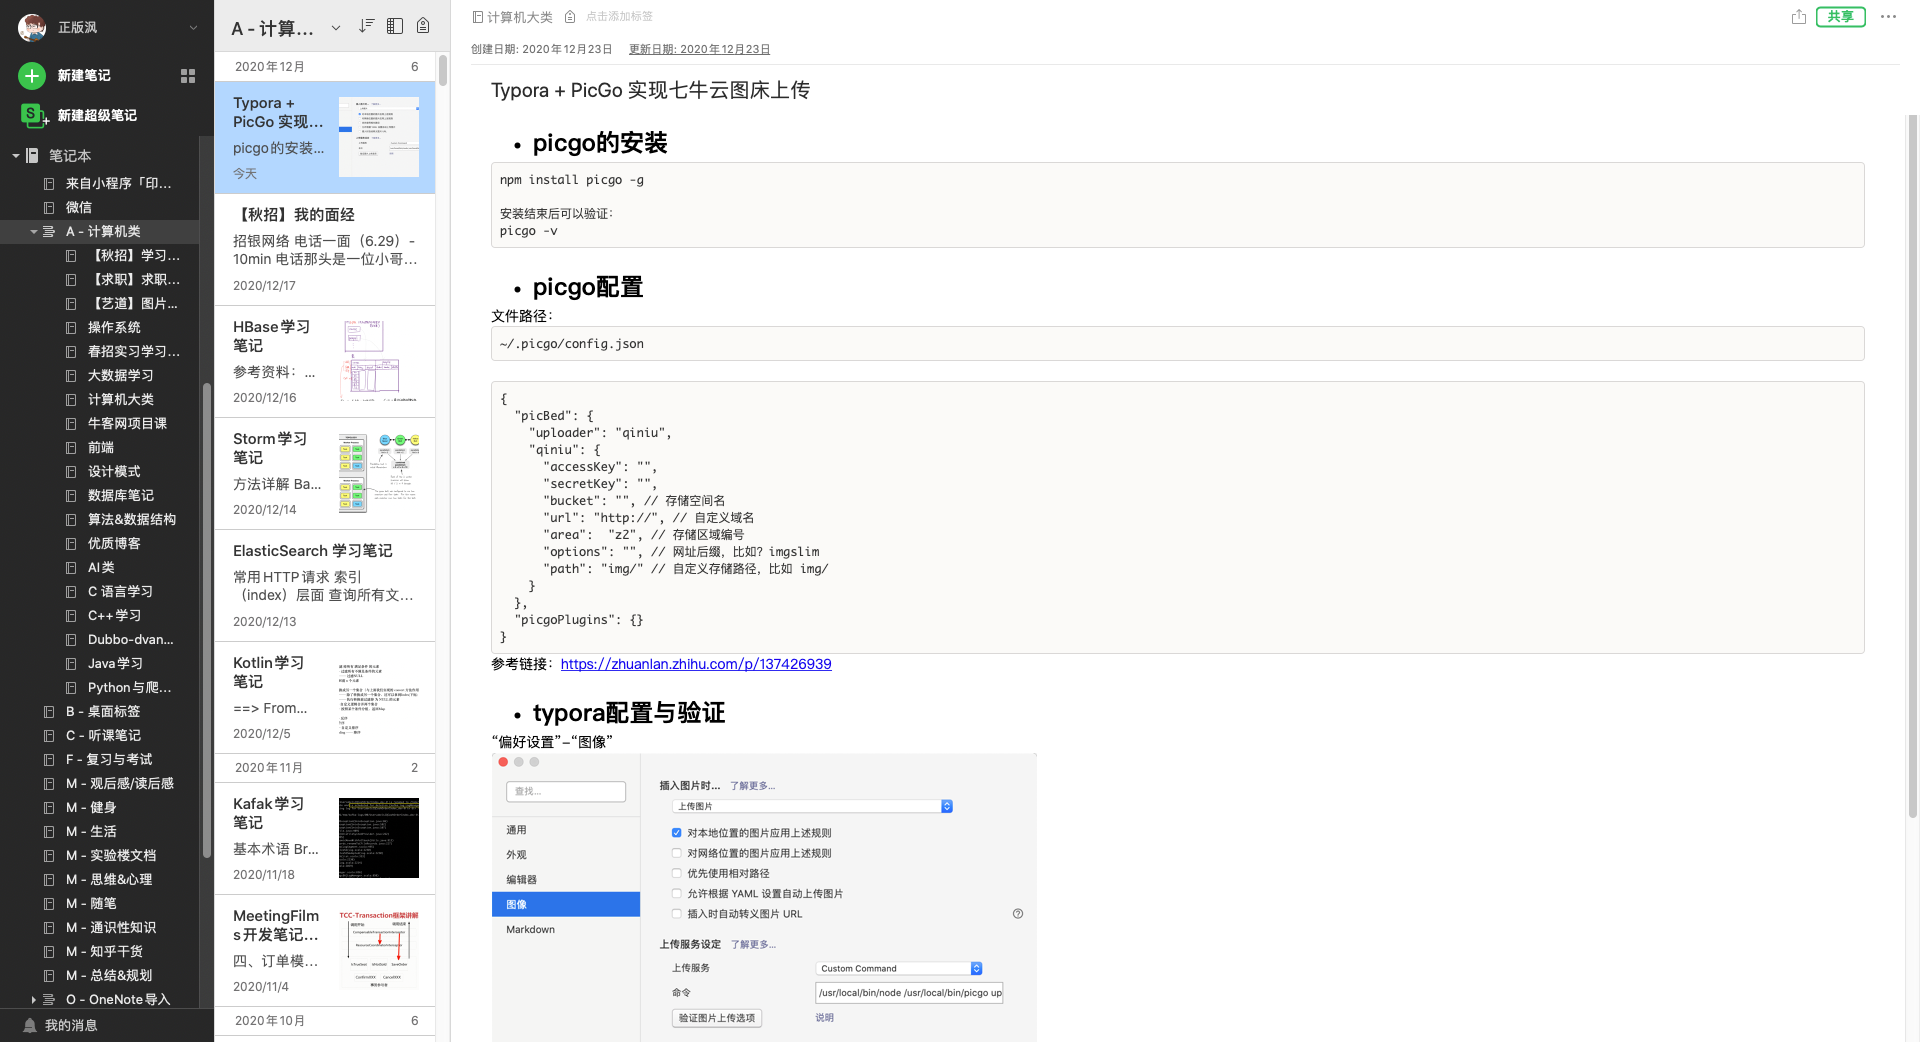Open the more options (...) menu
1920x1042 pixels.
point(1888,17)
